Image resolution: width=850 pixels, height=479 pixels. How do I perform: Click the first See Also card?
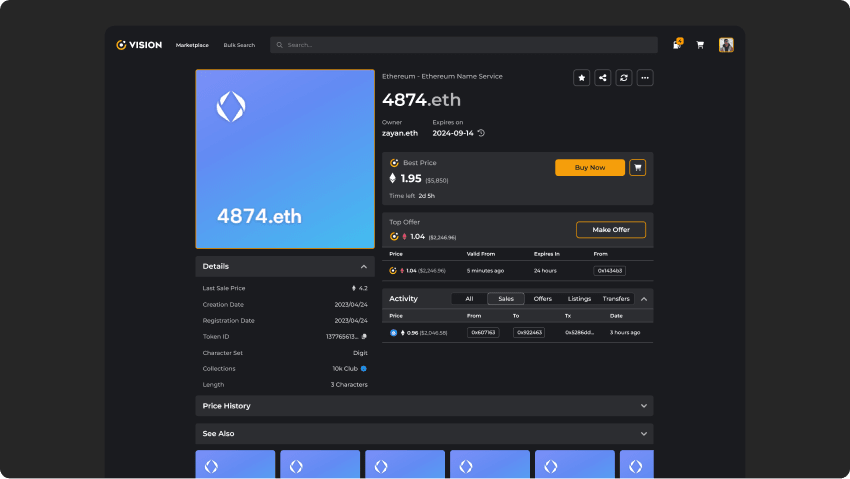(235, 464)
